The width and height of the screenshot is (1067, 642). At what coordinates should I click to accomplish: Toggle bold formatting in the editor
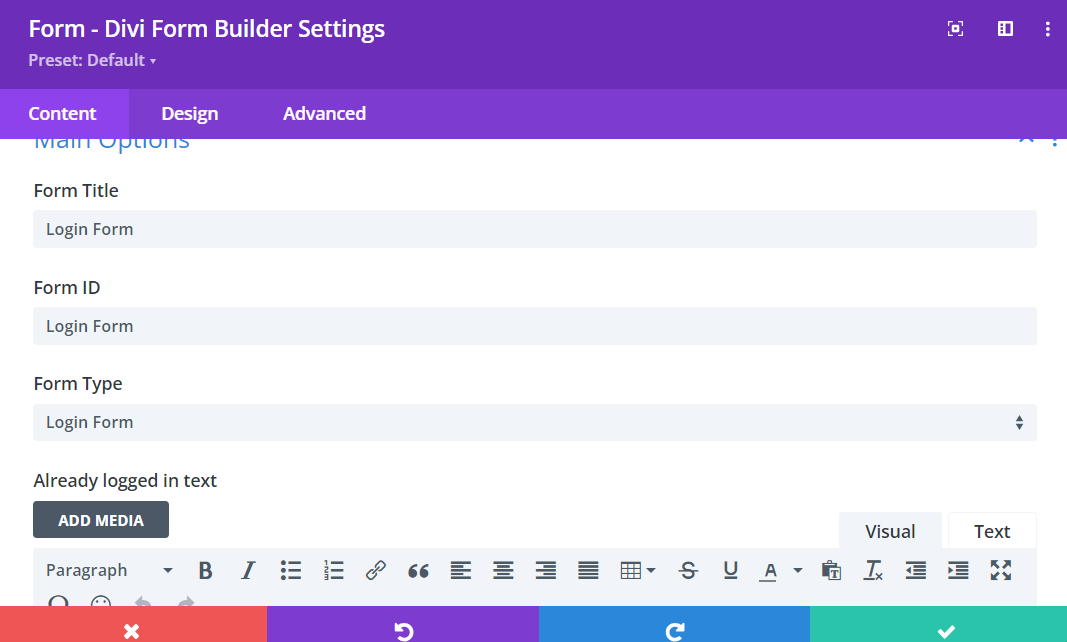click(x=205, y=570)
